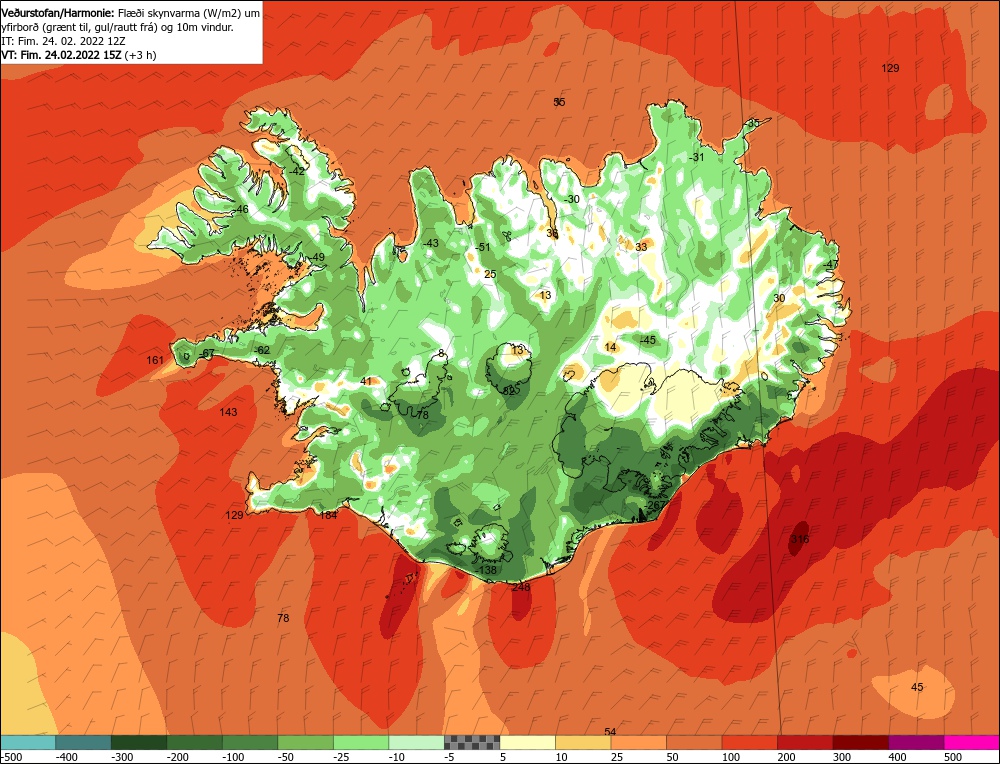
Task: Click the light teal legend swatch after -500
Action: [28, 742]
